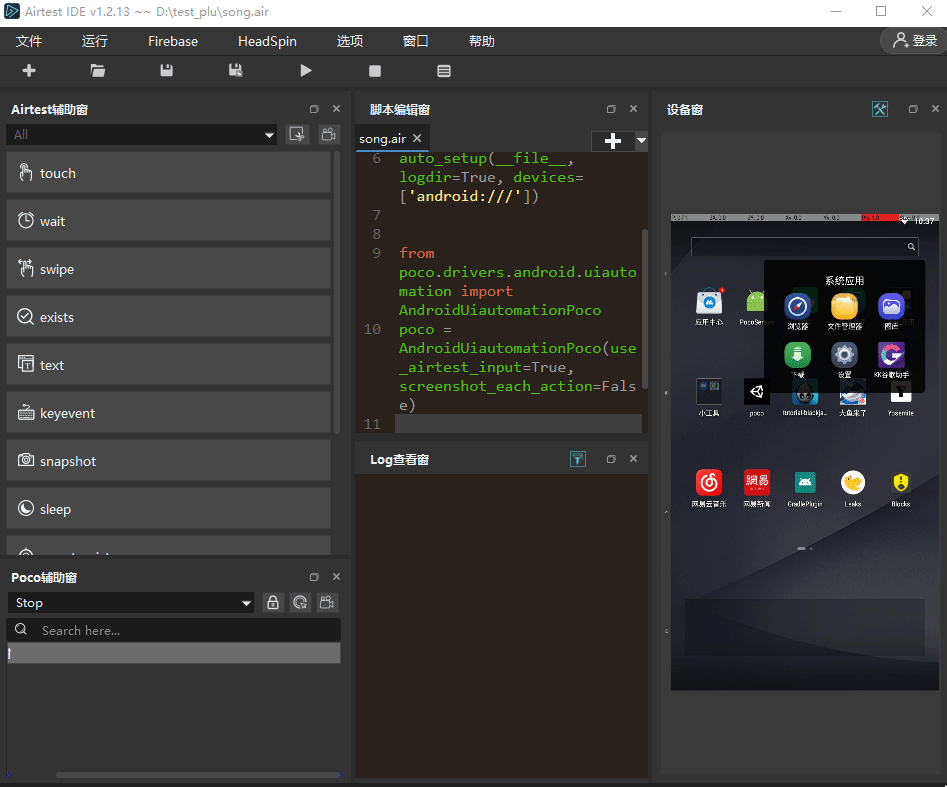Image resolution: width=947 pixels, height=787 pixels.
Task: Toggle the Poco lock icon
Action: coord(273,603)
